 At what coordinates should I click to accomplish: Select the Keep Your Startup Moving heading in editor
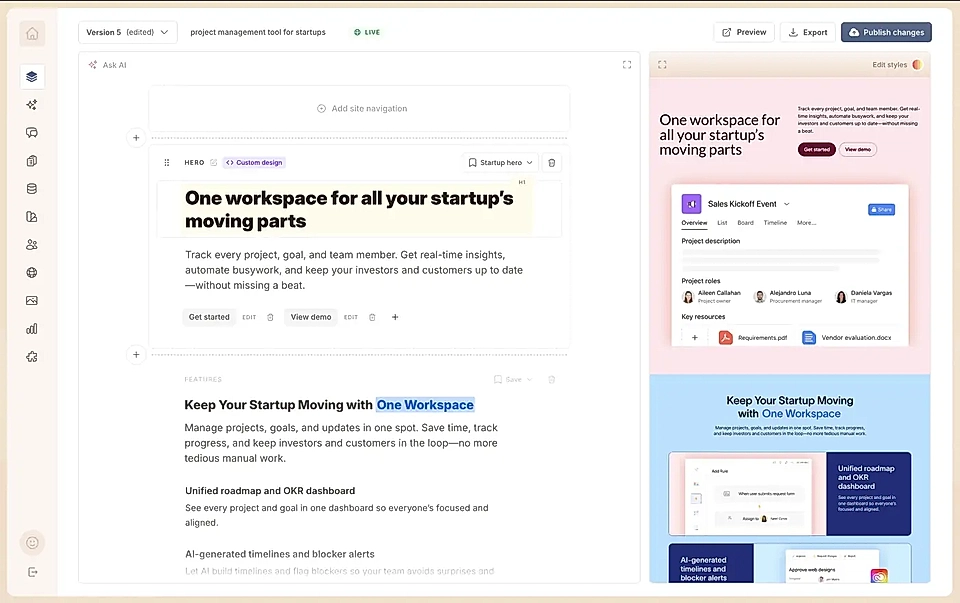pyautogui.click(x=329, y=405)
